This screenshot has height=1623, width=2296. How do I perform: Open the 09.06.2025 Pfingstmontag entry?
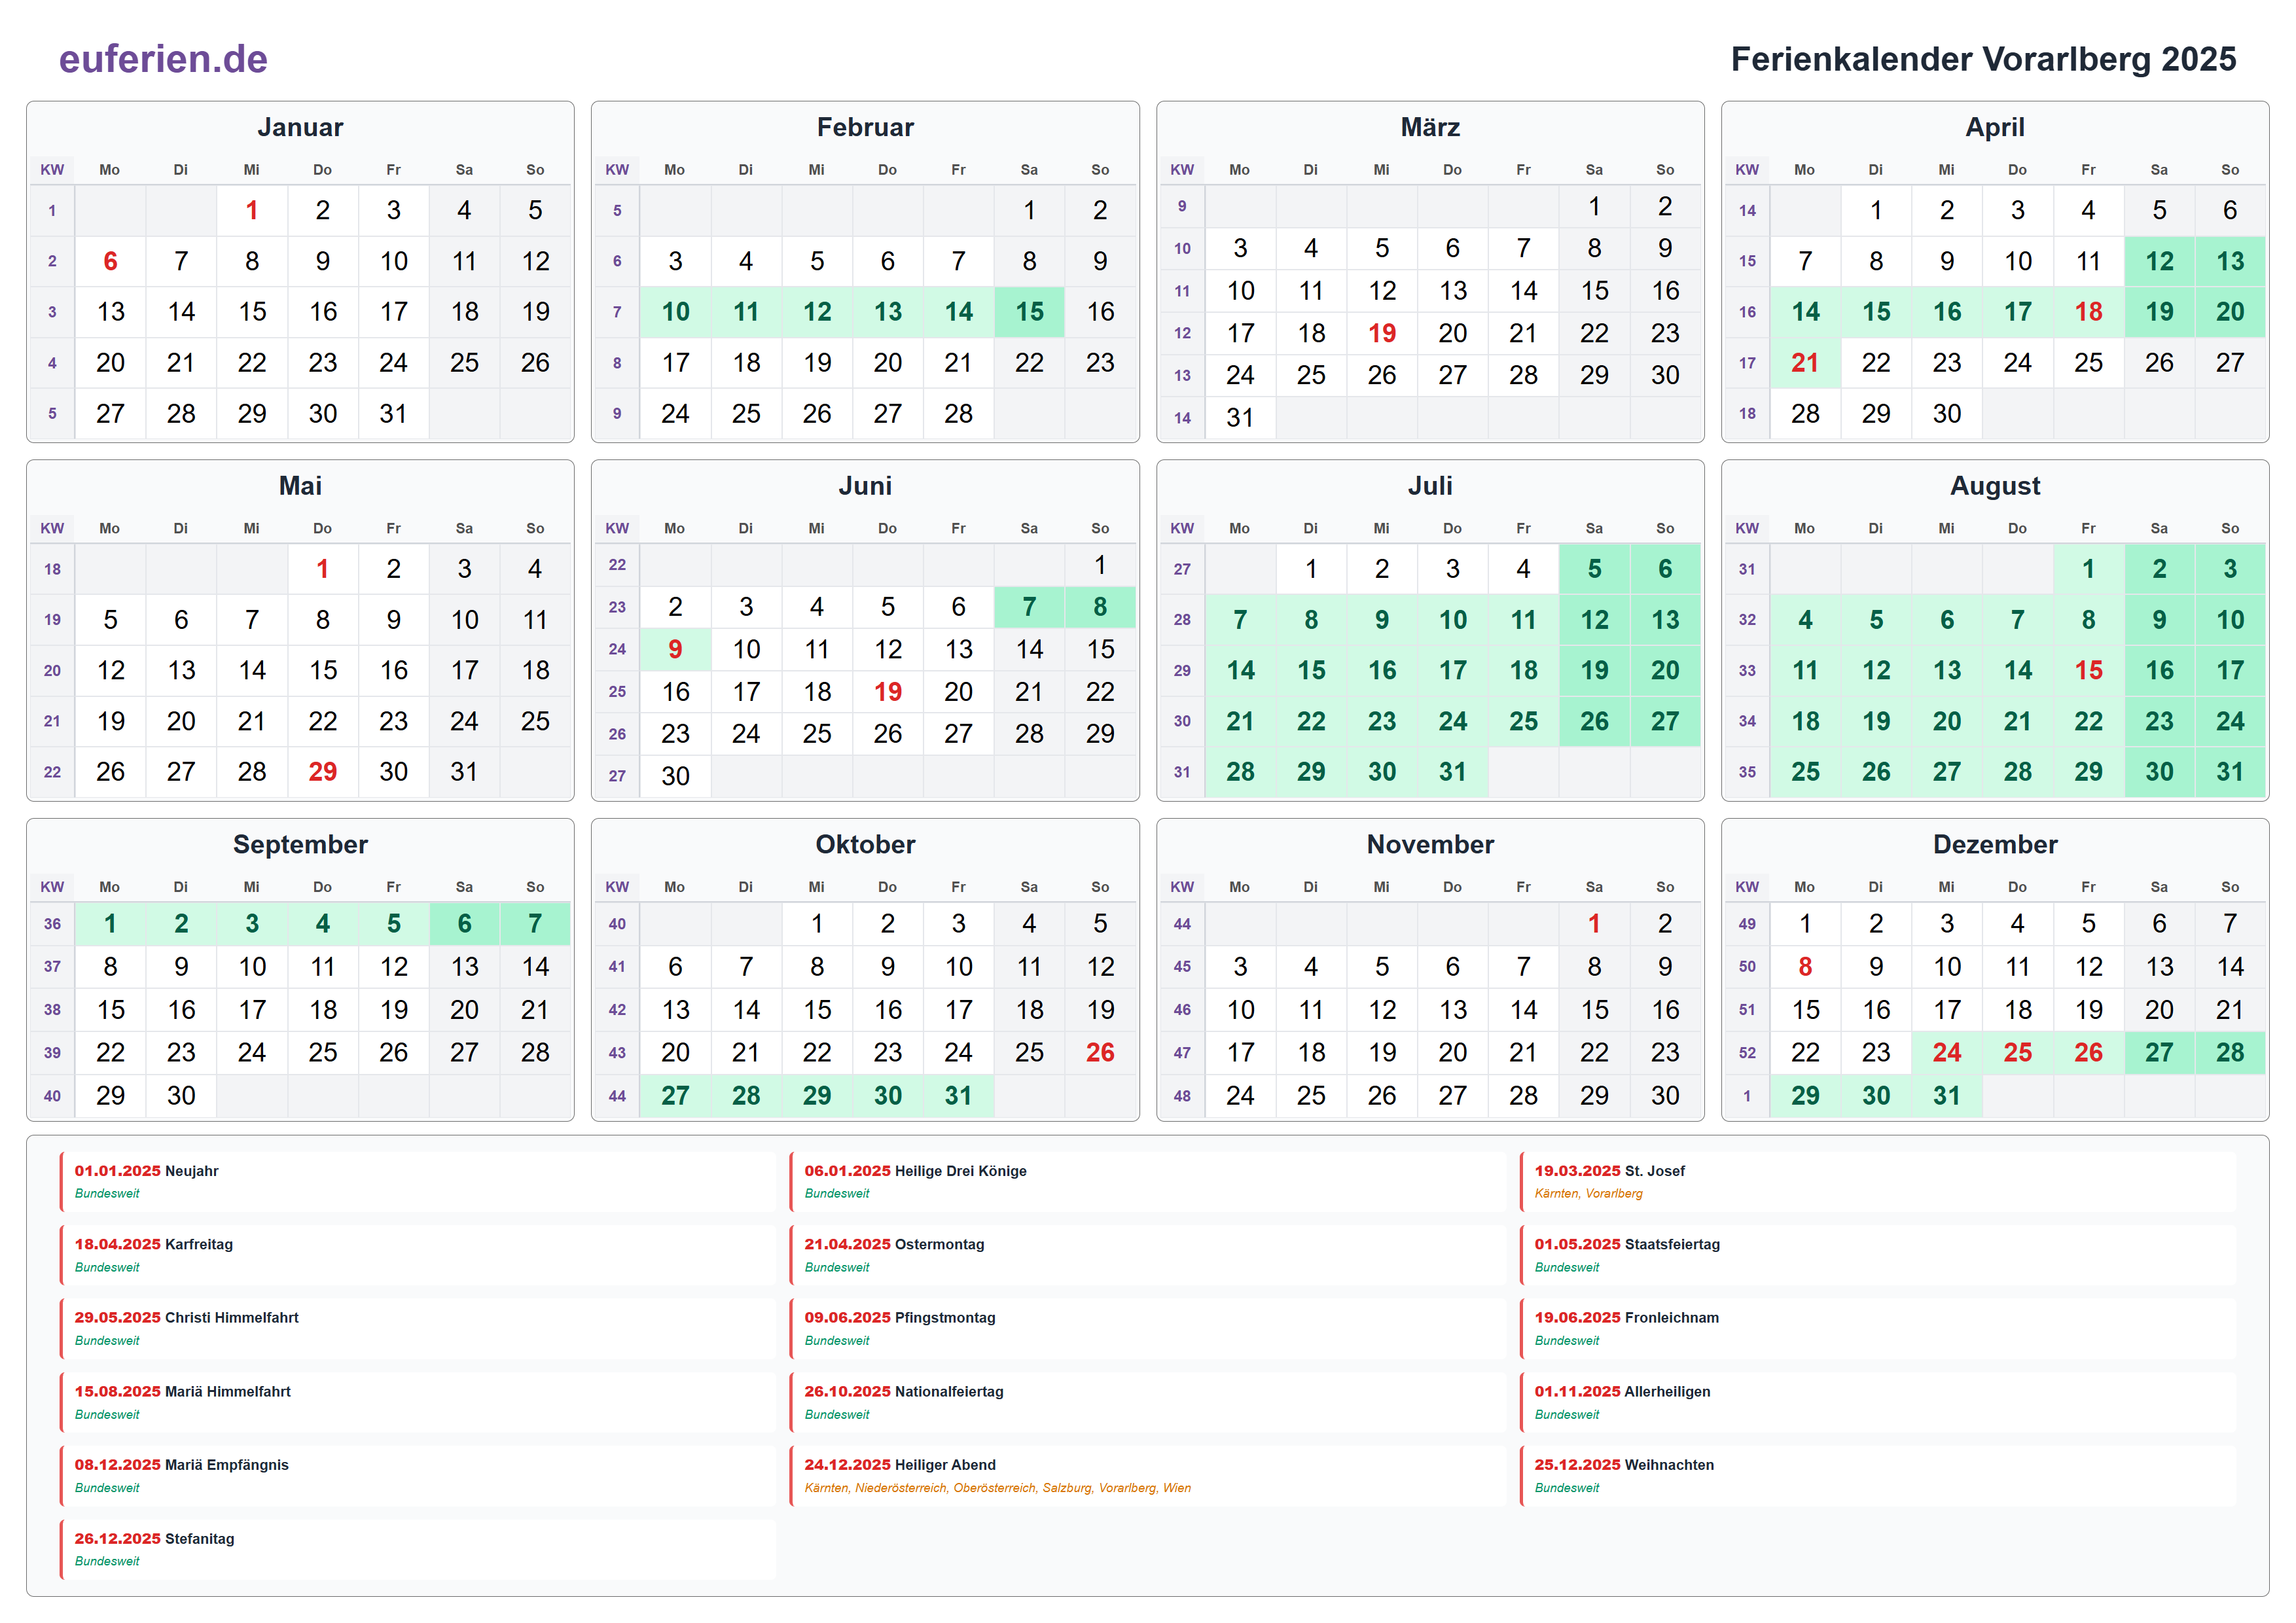(x=1148, y=1328)
